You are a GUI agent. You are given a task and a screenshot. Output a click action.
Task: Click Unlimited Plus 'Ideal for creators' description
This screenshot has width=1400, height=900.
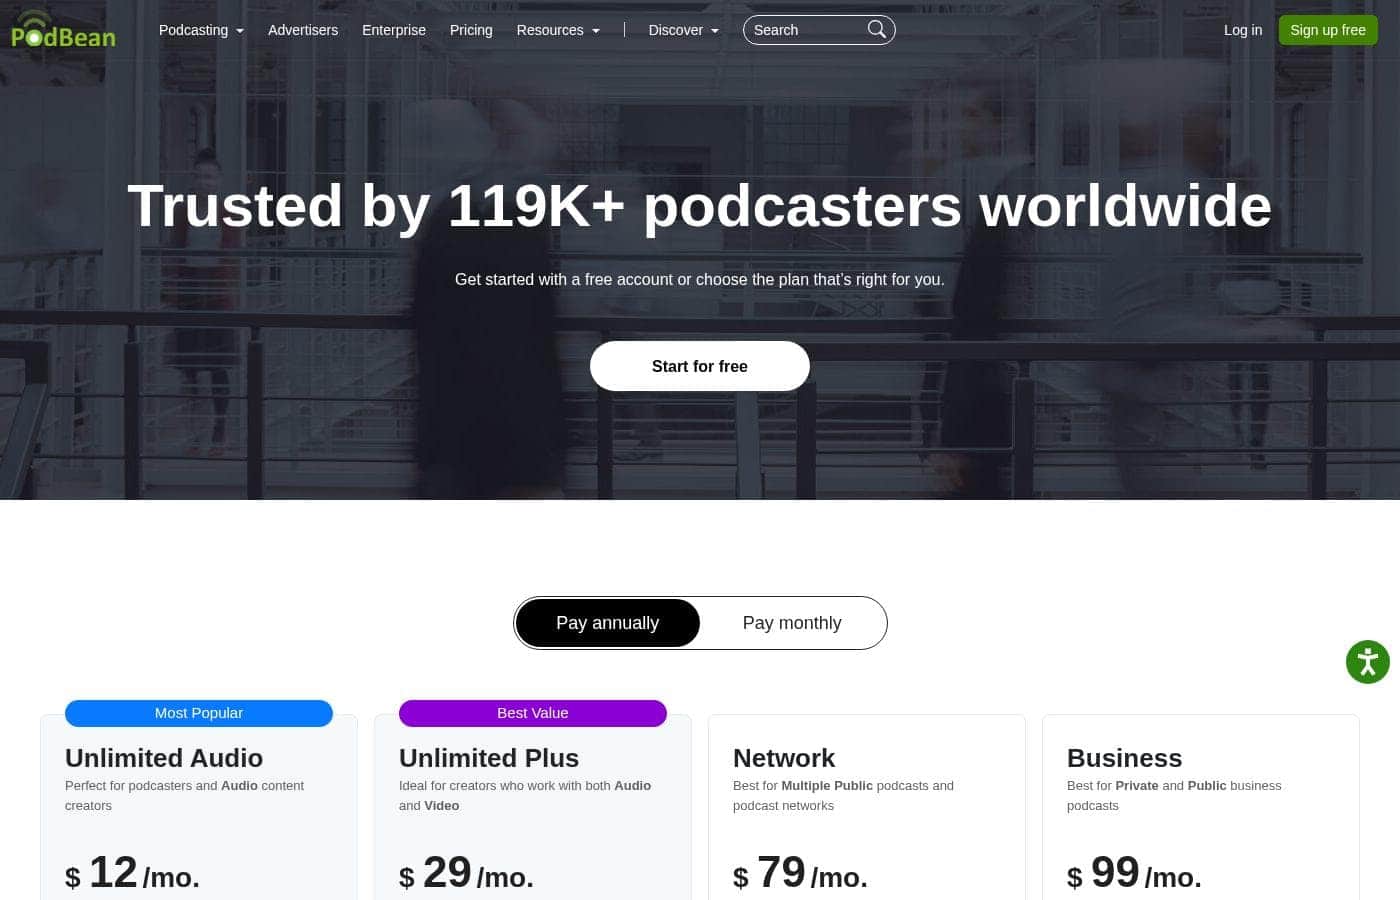(525, 796)
